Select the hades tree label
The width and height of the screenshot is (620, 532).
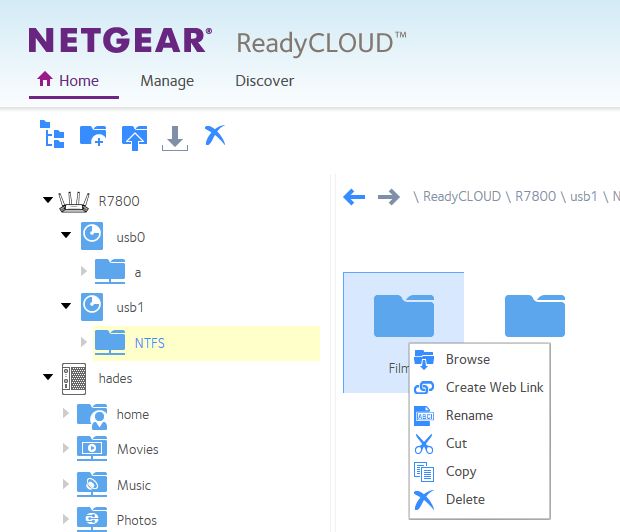115,379
